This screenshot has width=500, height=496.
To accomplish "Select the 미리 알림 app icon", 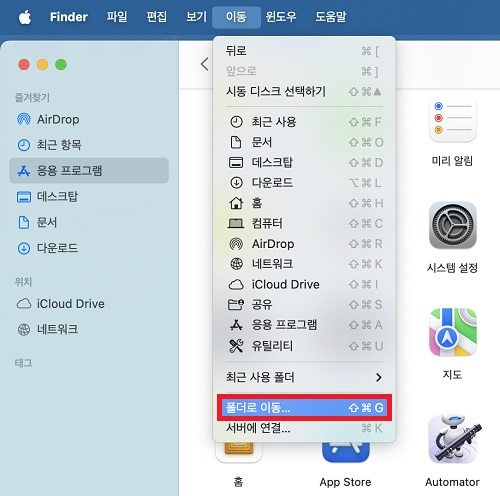I will [x=452, y=118].
